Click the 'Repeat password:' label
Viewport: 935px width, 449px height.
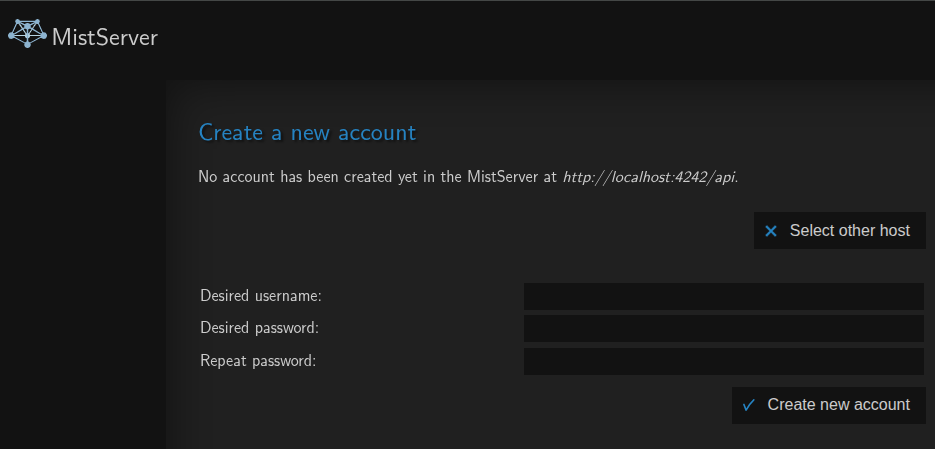pos(258,361)
